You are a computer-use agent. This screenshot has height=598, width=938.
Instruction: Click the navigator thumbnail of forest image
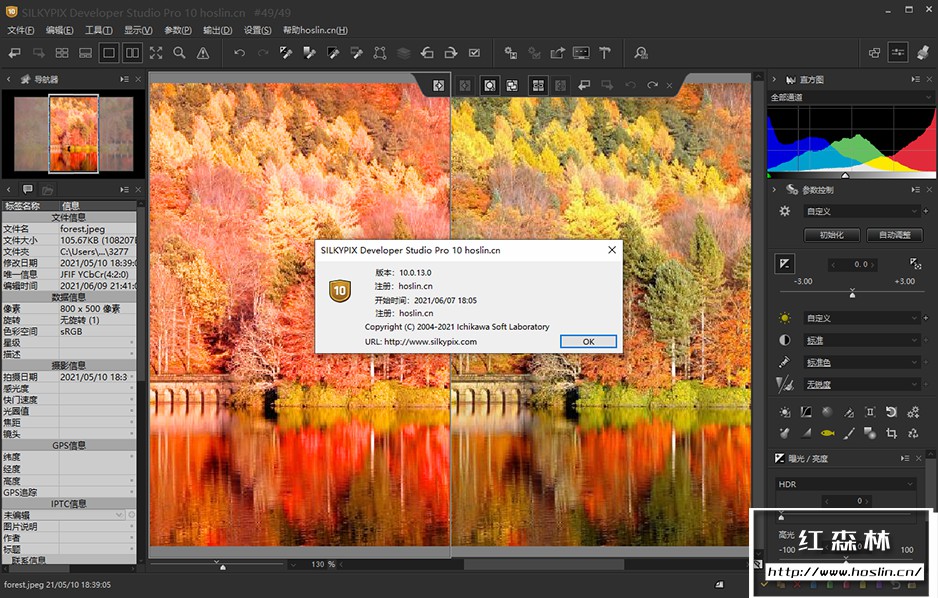pos(74,133)
